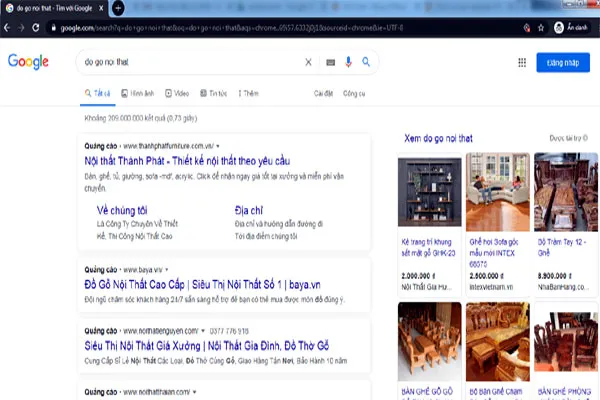
Task: Click the result count text Khoảng 209.000.000
Action: (x=141, y=118)
